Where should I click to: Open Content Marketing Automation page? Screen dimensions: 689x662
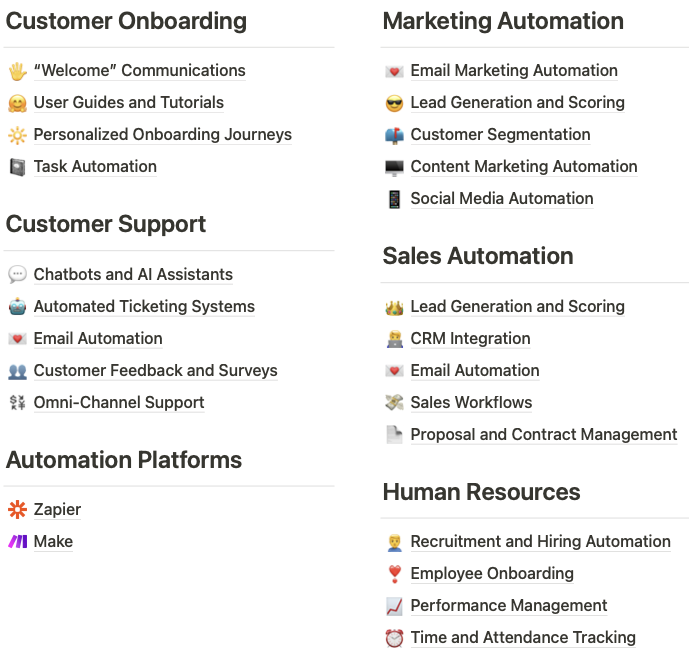[523, 167]
